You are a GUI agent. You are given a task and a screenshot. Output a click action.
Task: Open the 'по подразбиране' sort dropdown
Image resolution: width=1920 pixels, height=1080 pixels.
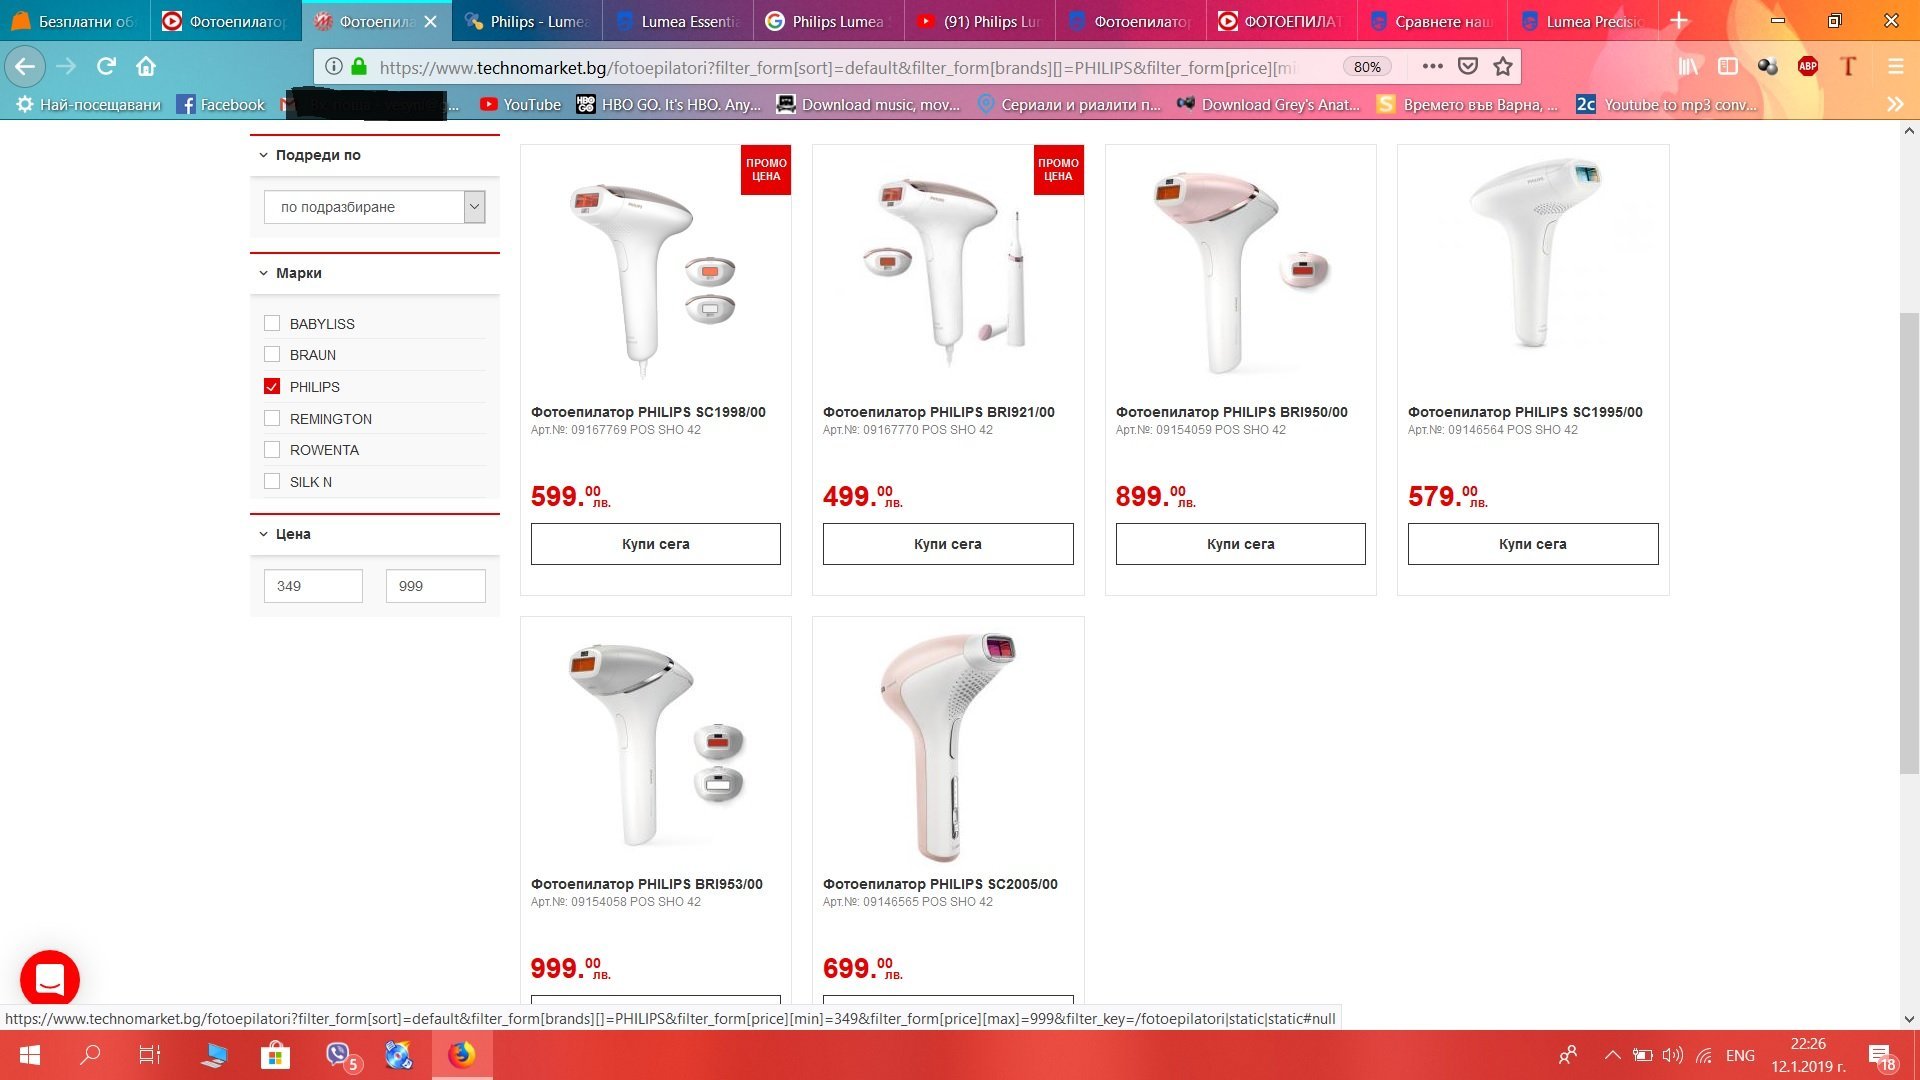click(375, 207)
